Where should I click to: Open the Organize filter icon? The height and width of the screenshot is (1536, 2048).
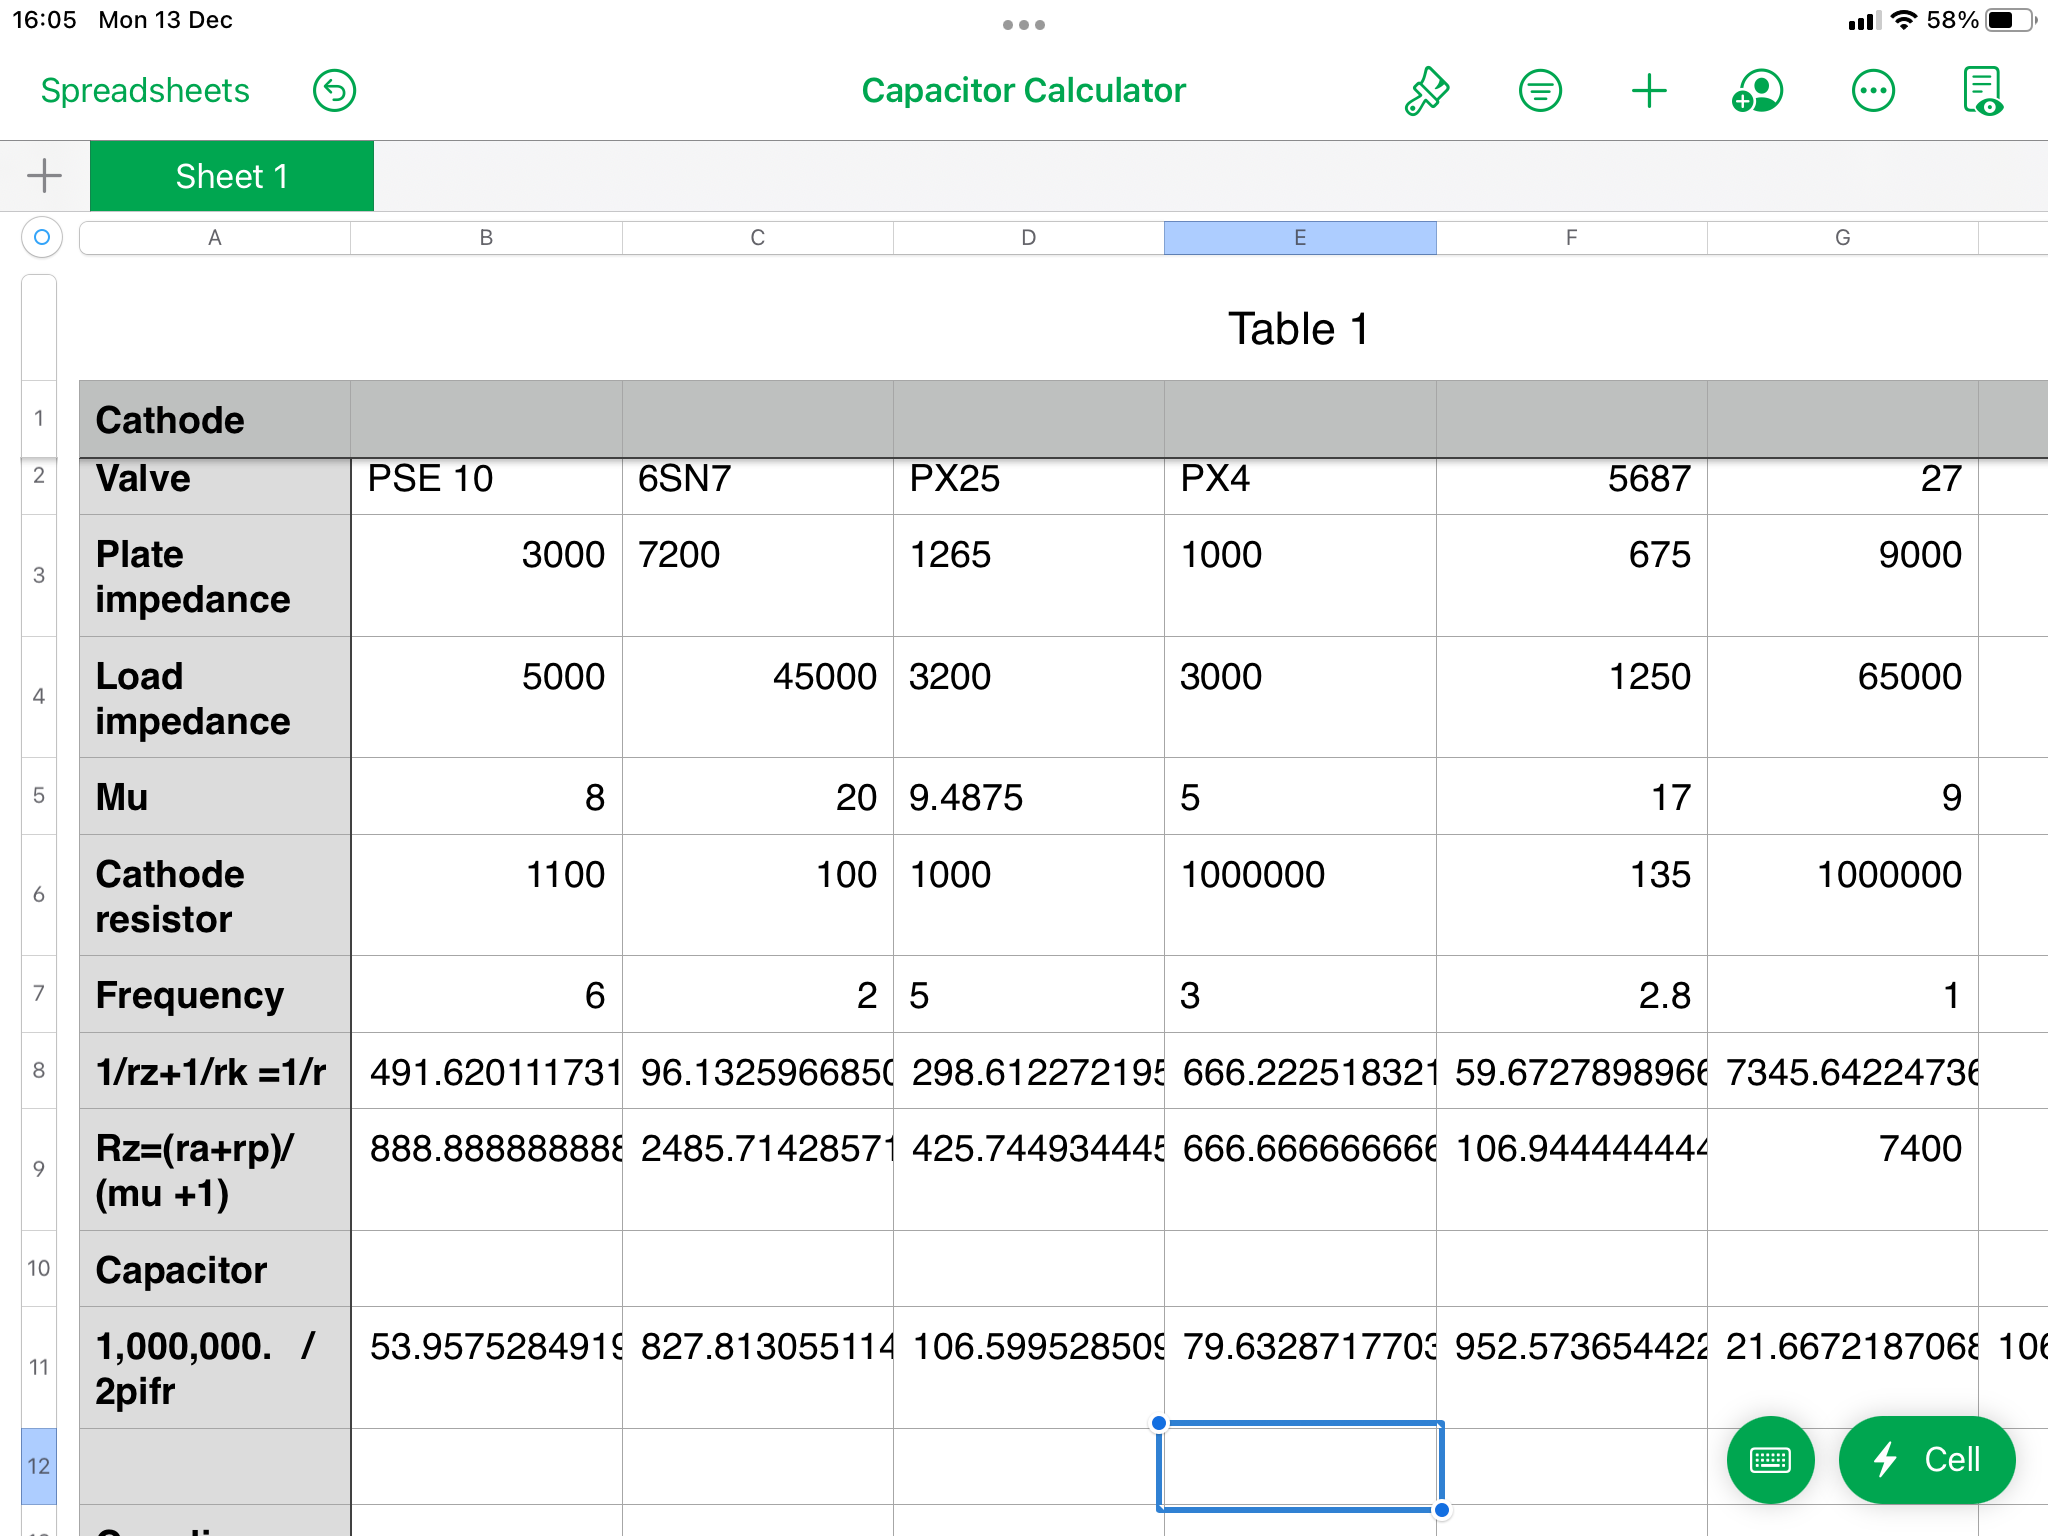(1540, 91)
